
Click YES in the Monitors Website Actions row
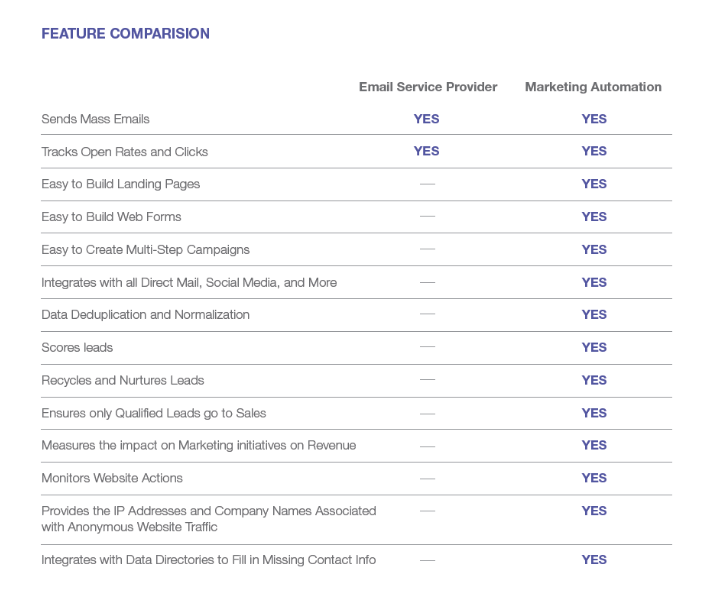point(594,478)
